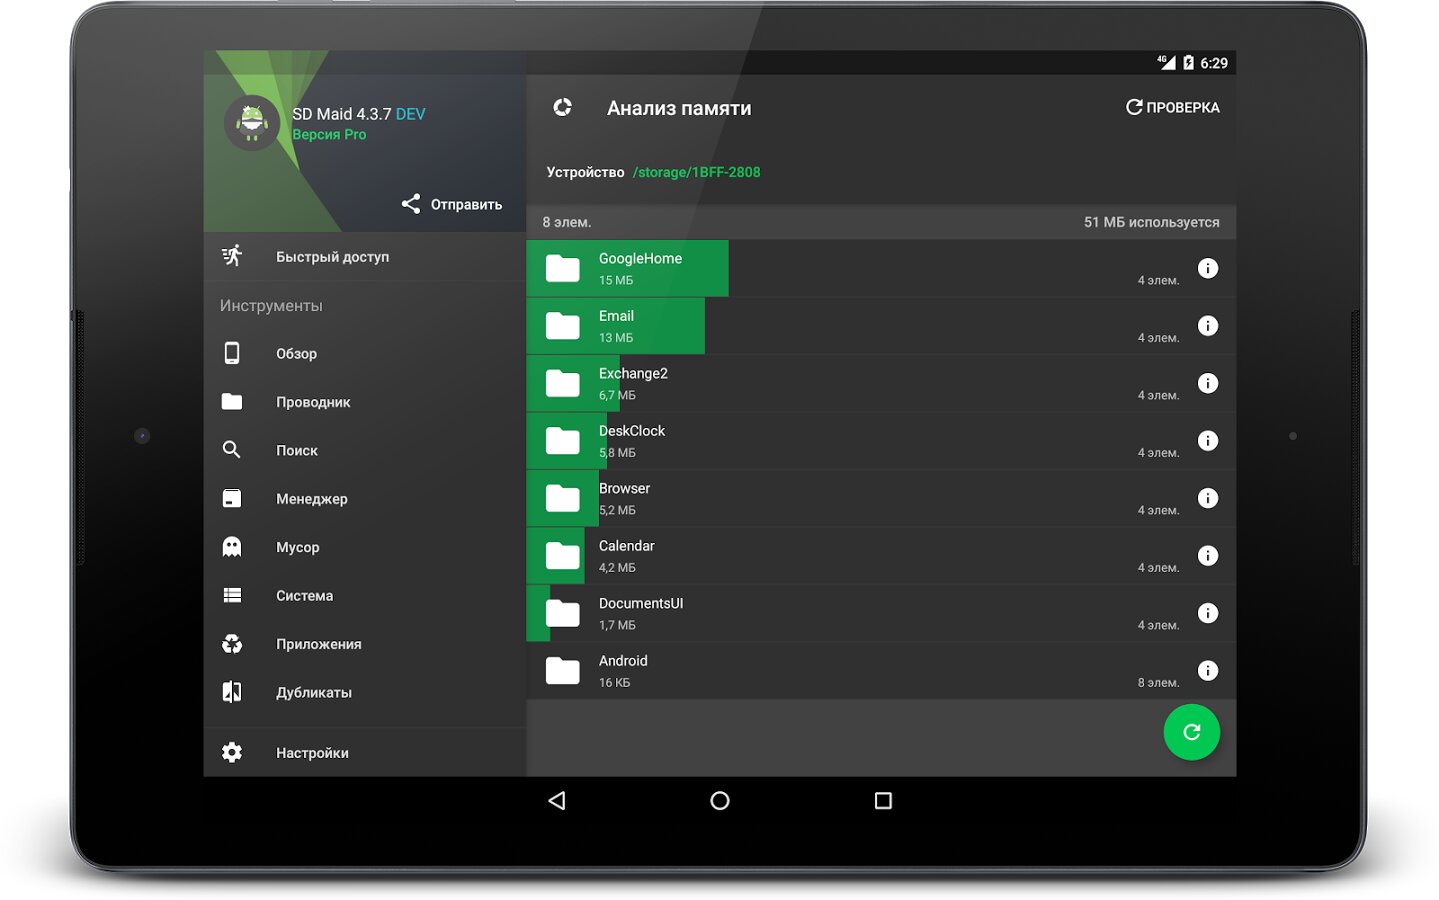The image size is (1439, 900).
Task: Click the 6:29 clock in status bar
Action: pos(1214,63)
